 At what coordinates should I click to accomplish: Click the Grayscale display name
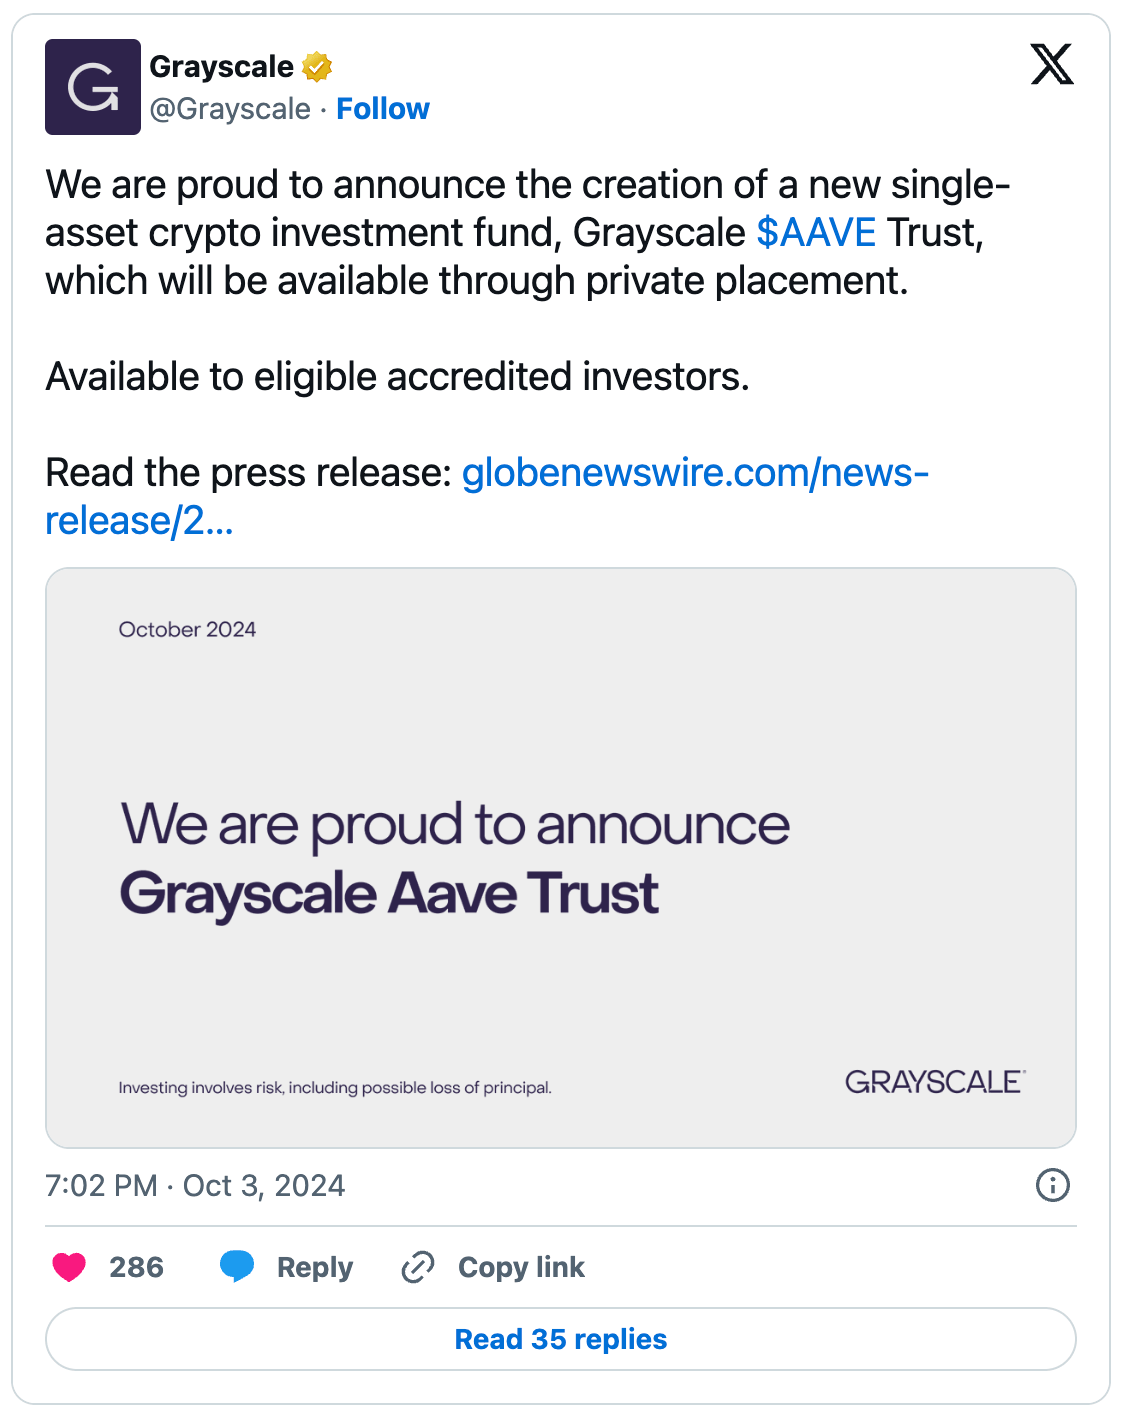[x=221, y=67]
